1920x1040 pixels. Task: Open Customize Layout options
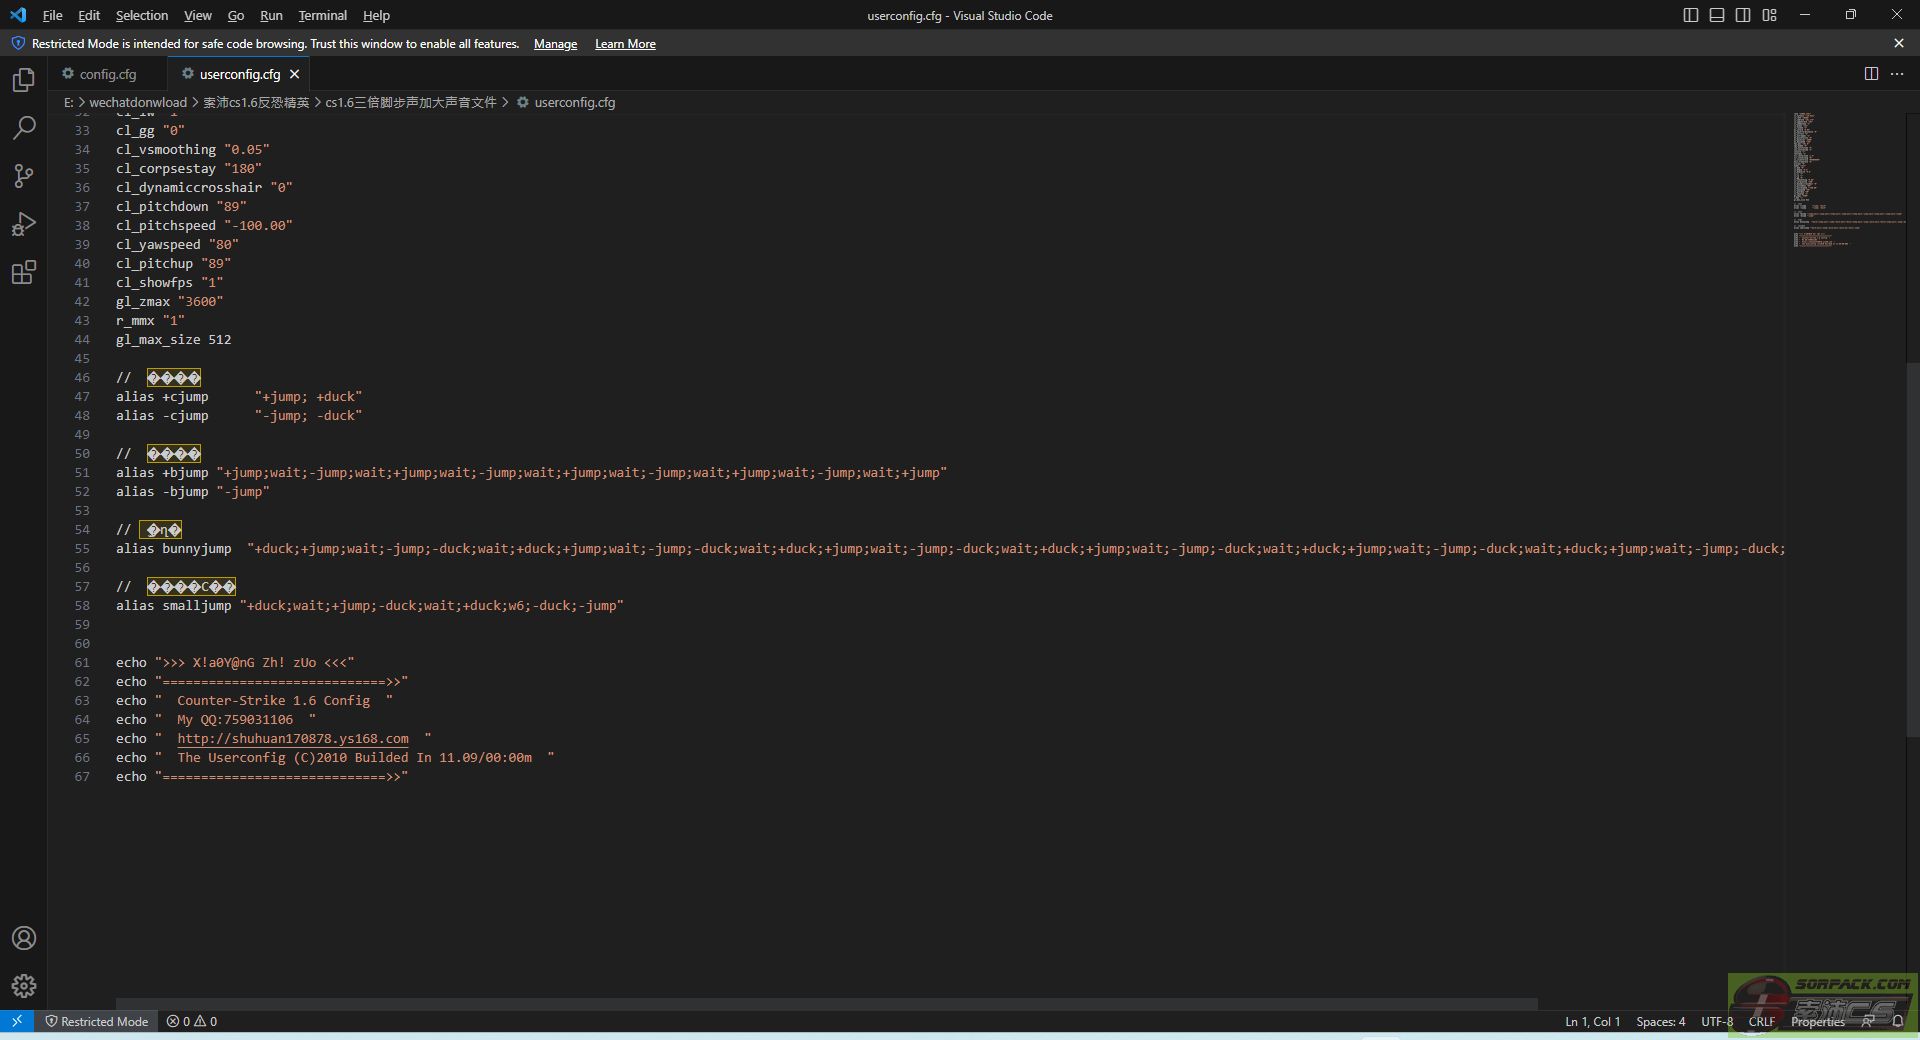[1770, 15]
